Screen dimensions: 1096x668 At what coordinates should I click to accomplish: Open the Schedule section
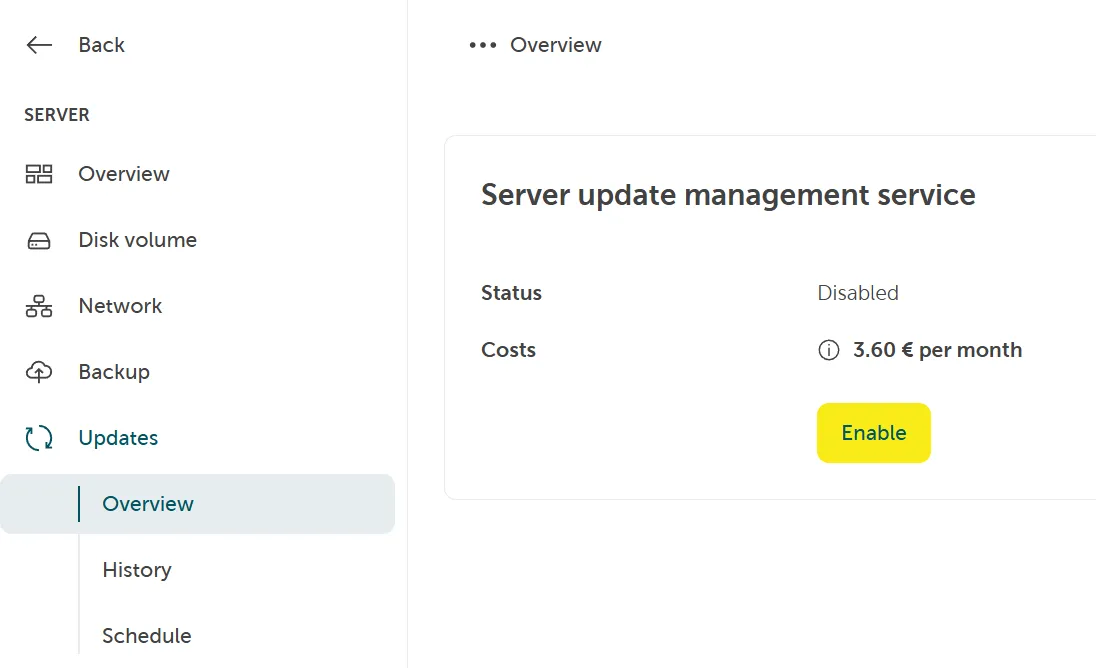pyautogui.click(x=146, y=635)
